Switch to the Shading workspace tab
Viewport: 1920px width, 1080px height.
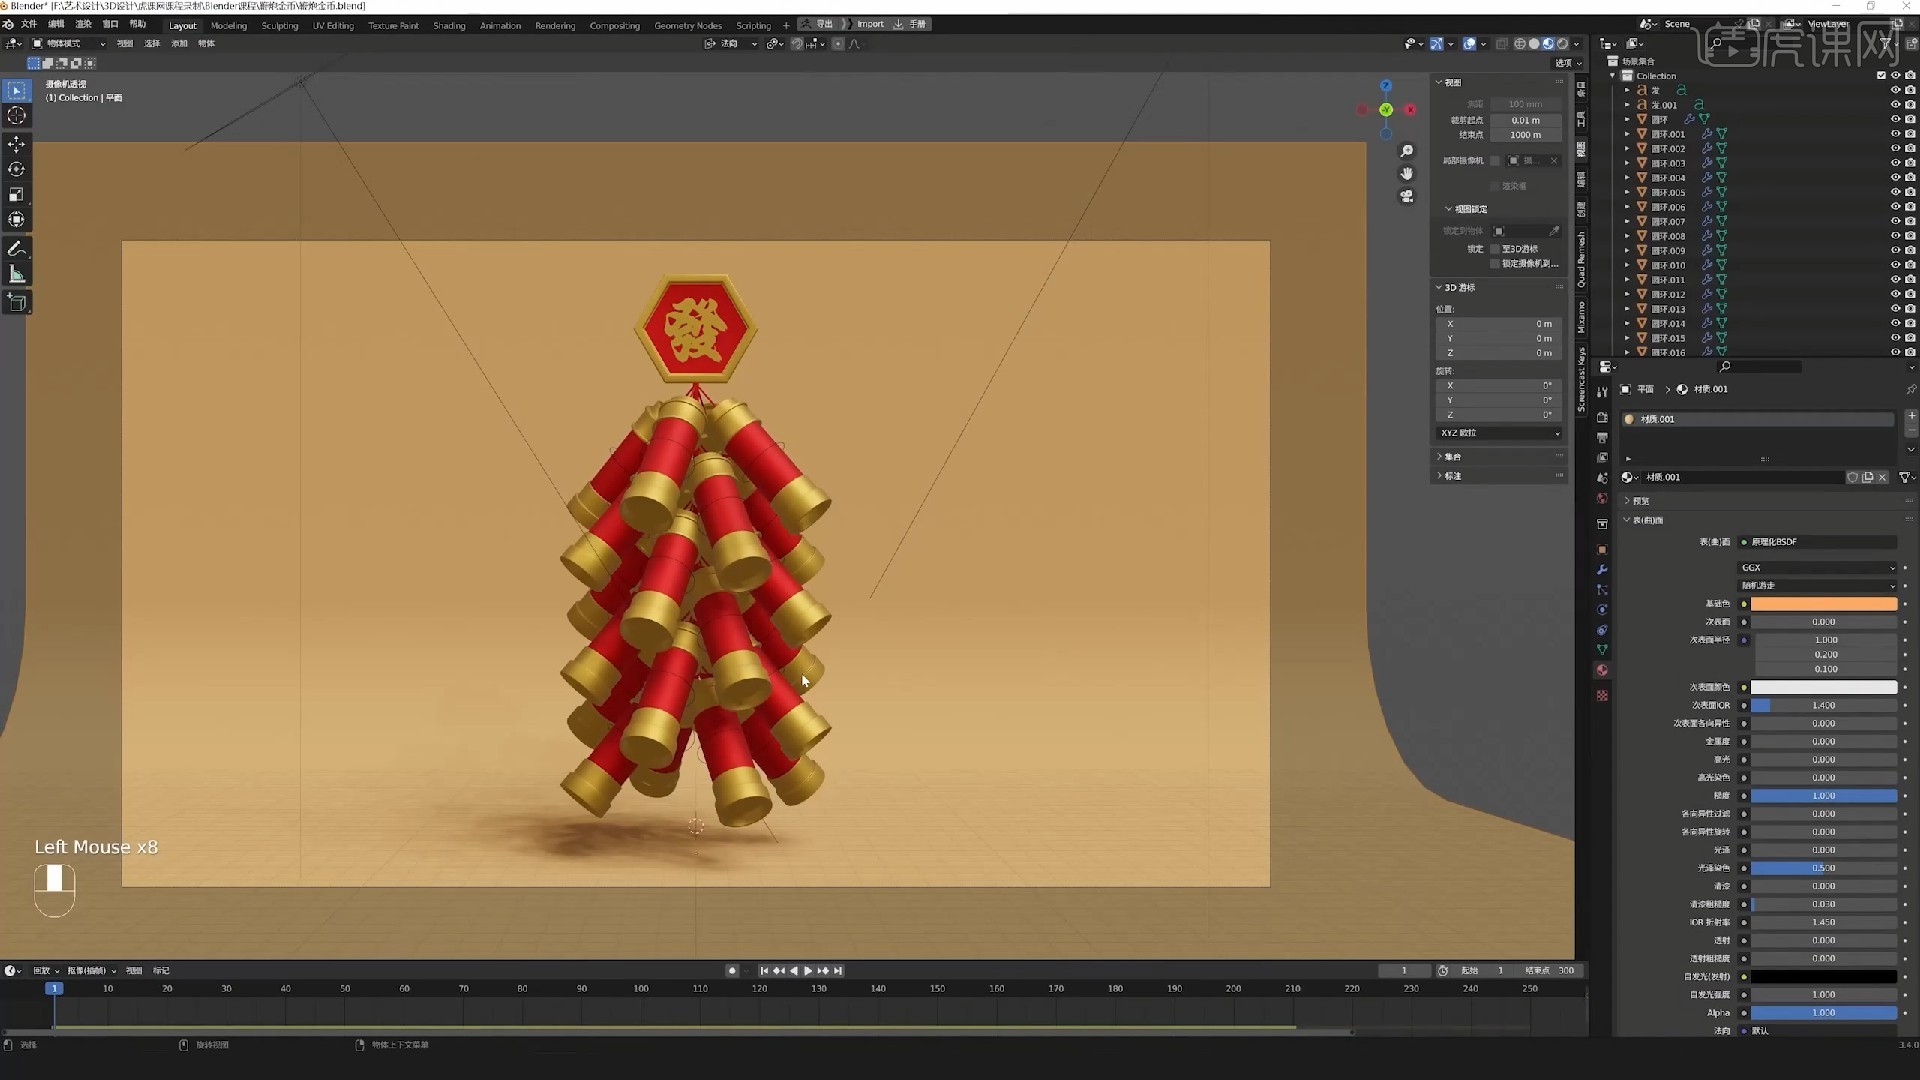(x=449, y=25)
